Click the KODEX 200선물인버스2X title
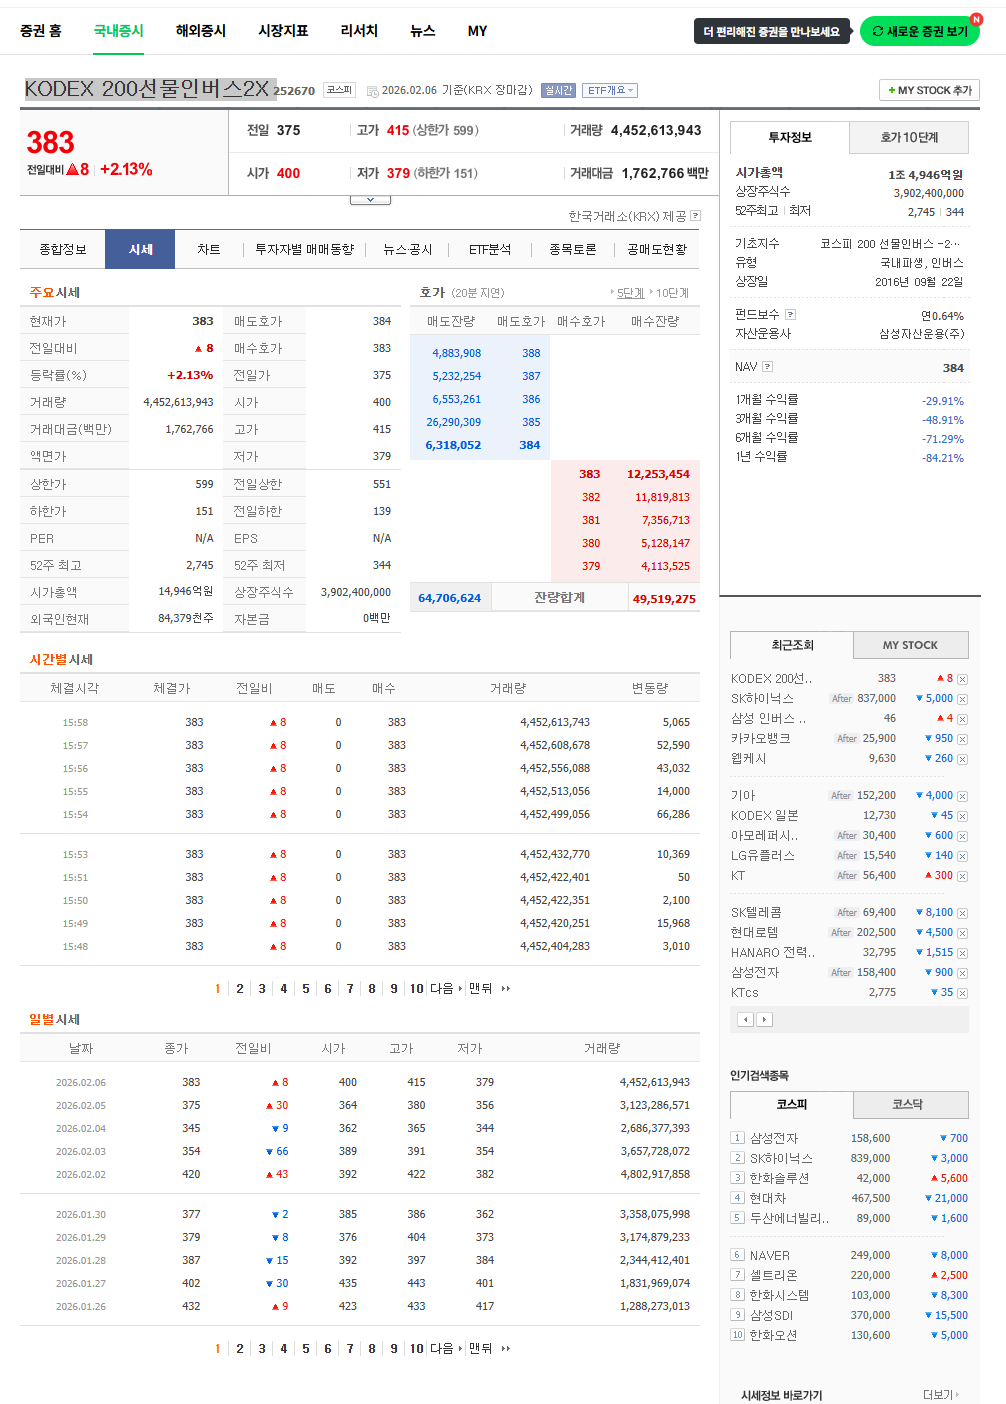 click(x=147, y=89)
